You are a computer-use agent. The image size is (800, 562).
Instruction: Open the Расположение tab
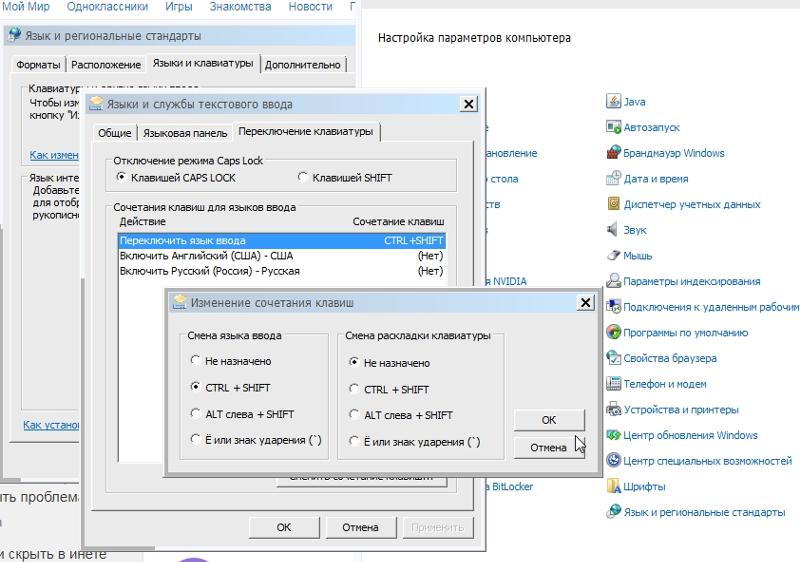(106, 65)
